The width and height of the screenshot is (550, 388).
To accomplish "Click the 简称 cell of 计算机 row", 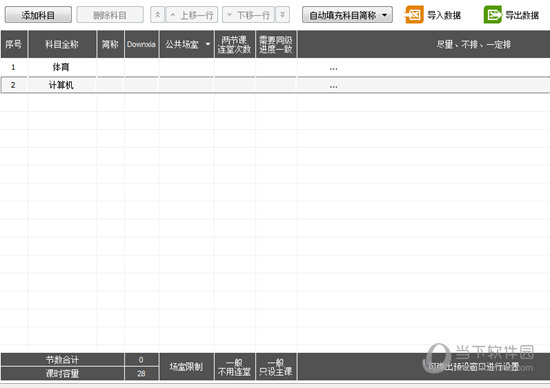I will [110, 85].
